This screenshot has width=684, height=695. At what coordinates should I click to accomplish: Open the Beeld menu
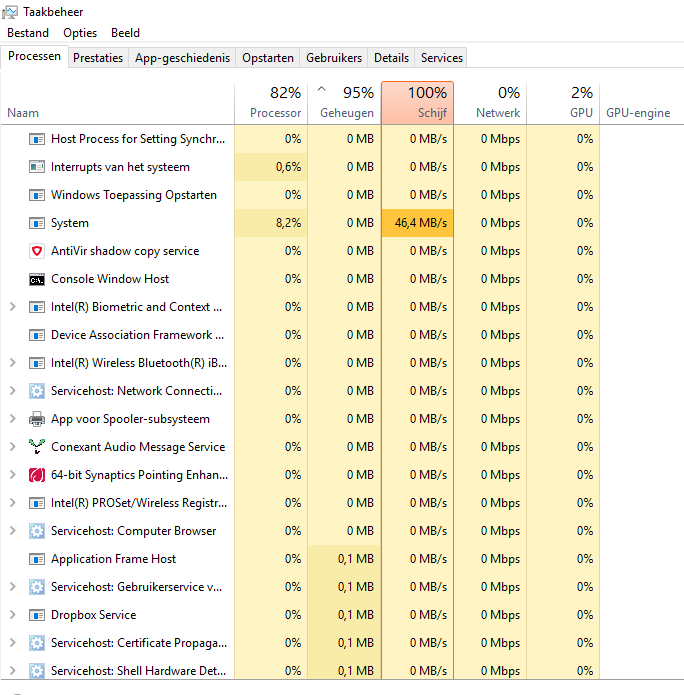pyautogui.click(x=125, y=33)
